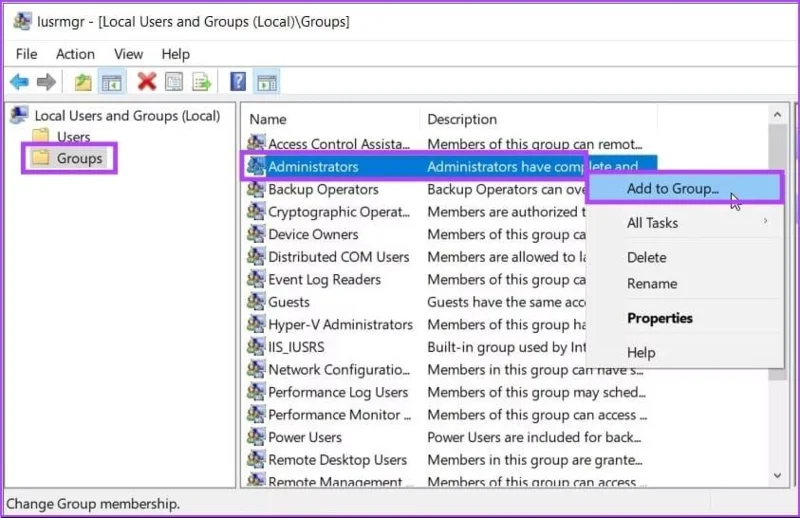Click 'Members of this group can remot' description
Image resolution: width=800 pixels, height=518 pixels.
point(535,144)
